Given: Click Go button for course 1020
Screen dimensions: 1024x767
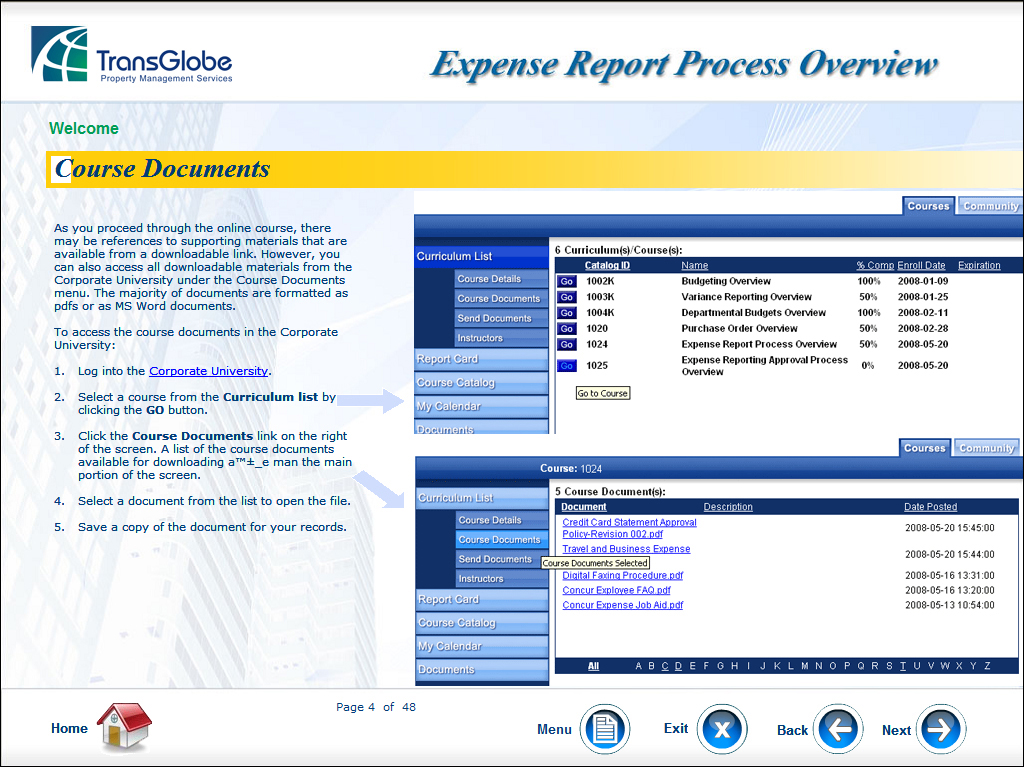Looking at the screenshot, I should pyautogui.click(x=567, y=329).
